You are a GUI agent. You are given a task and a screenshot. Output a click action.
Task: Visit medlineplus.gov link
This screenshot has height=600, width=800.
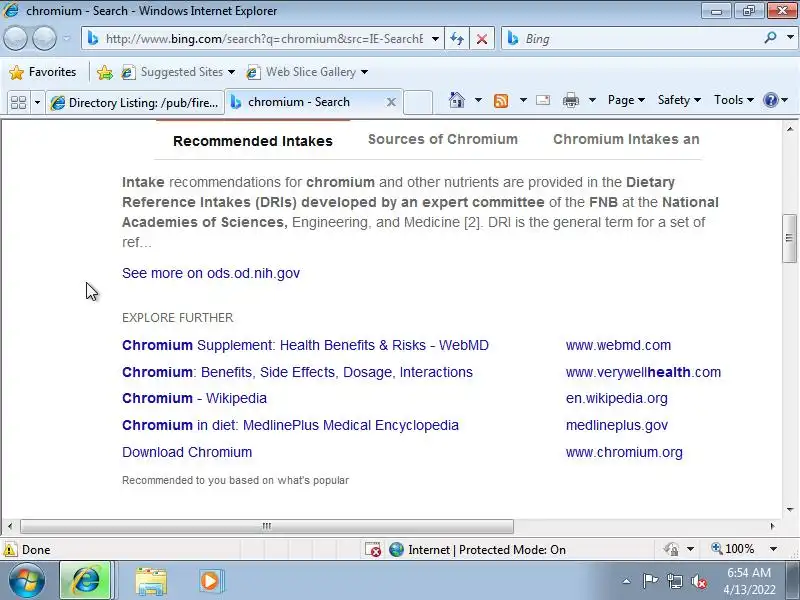coord(616,426)
